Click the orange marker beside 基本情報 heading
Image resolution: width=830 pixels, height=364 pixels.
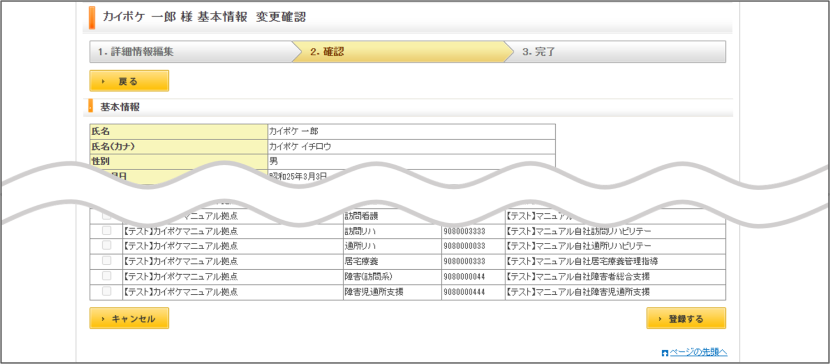pyautogui.click(x=91, y=106)
